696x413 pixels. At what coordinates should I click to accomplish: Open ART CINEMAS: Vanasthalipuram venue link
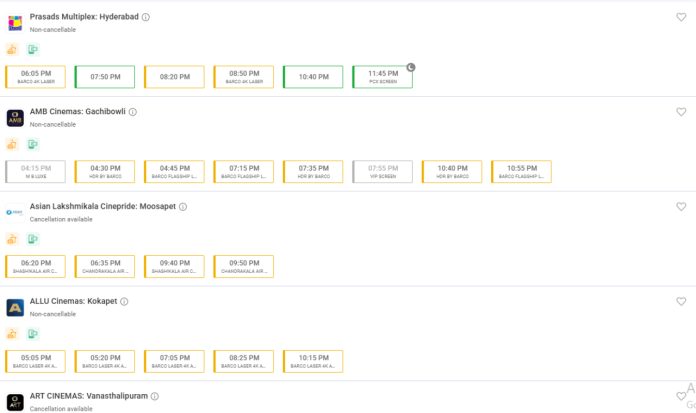(x=89, y=396)
